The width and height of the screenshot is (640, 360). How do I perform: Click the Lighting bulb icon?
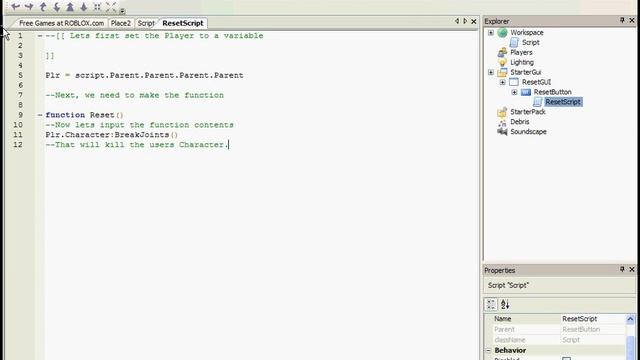tap(502, 62)
